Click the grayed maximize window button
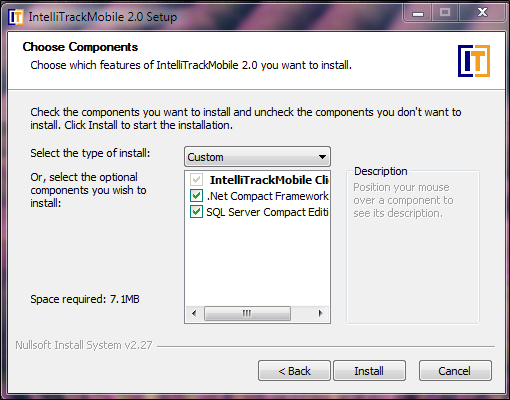The height and width of the screenshot is (400, 510). (x=445, y=13)
